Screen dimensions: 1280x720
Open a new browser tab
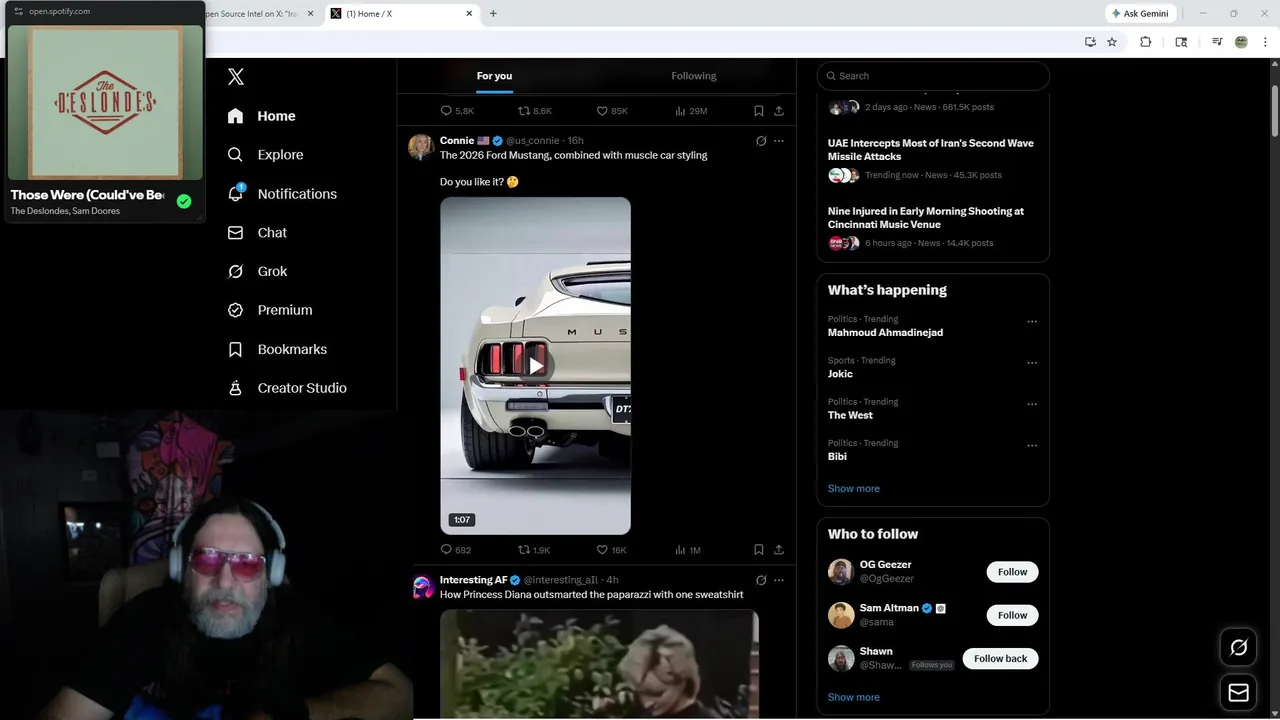tap(493, 14)
